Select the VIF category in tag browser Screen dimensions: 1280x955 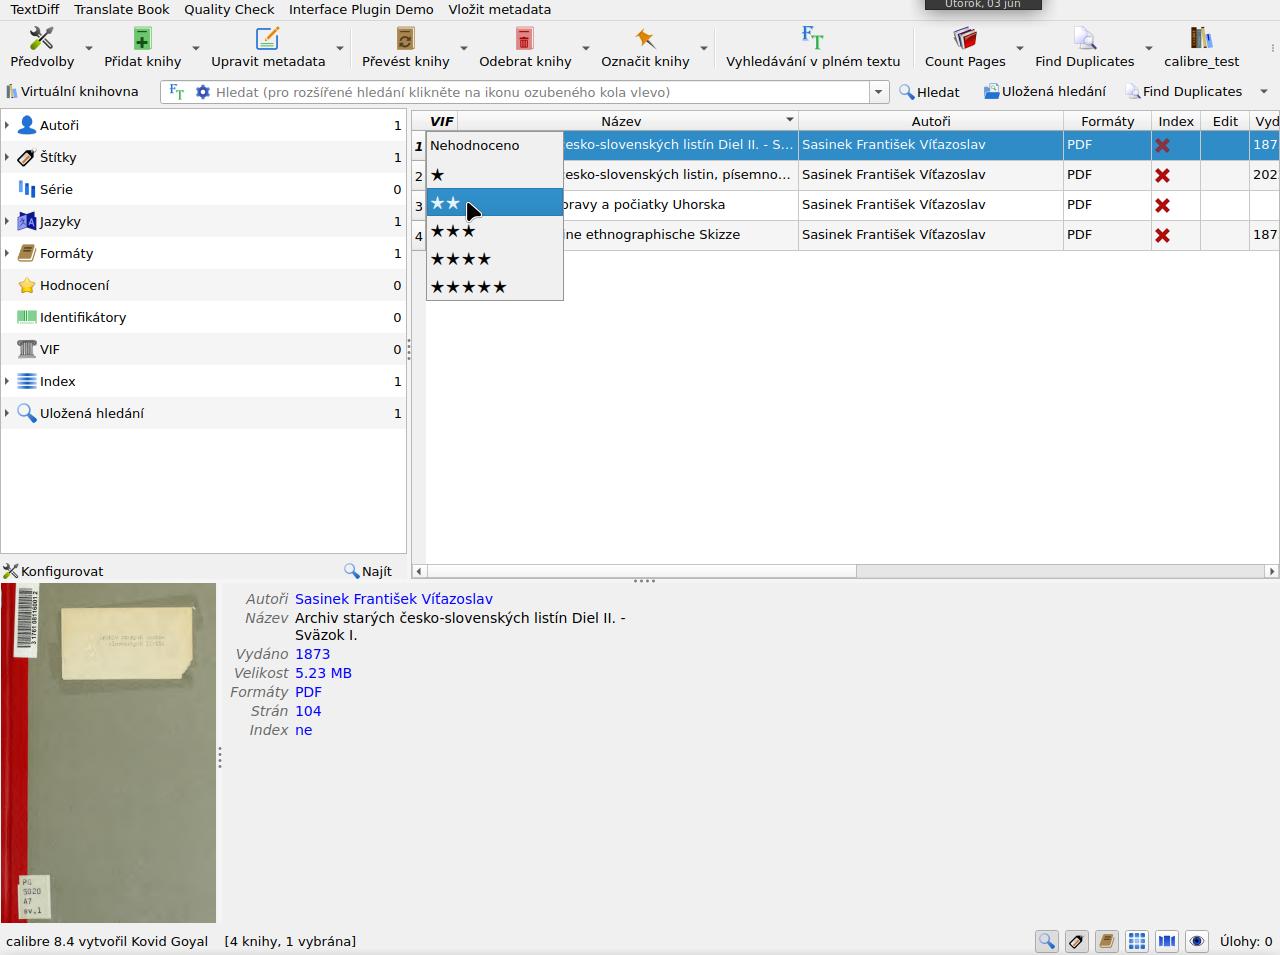pyautogui.click(x=203, y=349)
